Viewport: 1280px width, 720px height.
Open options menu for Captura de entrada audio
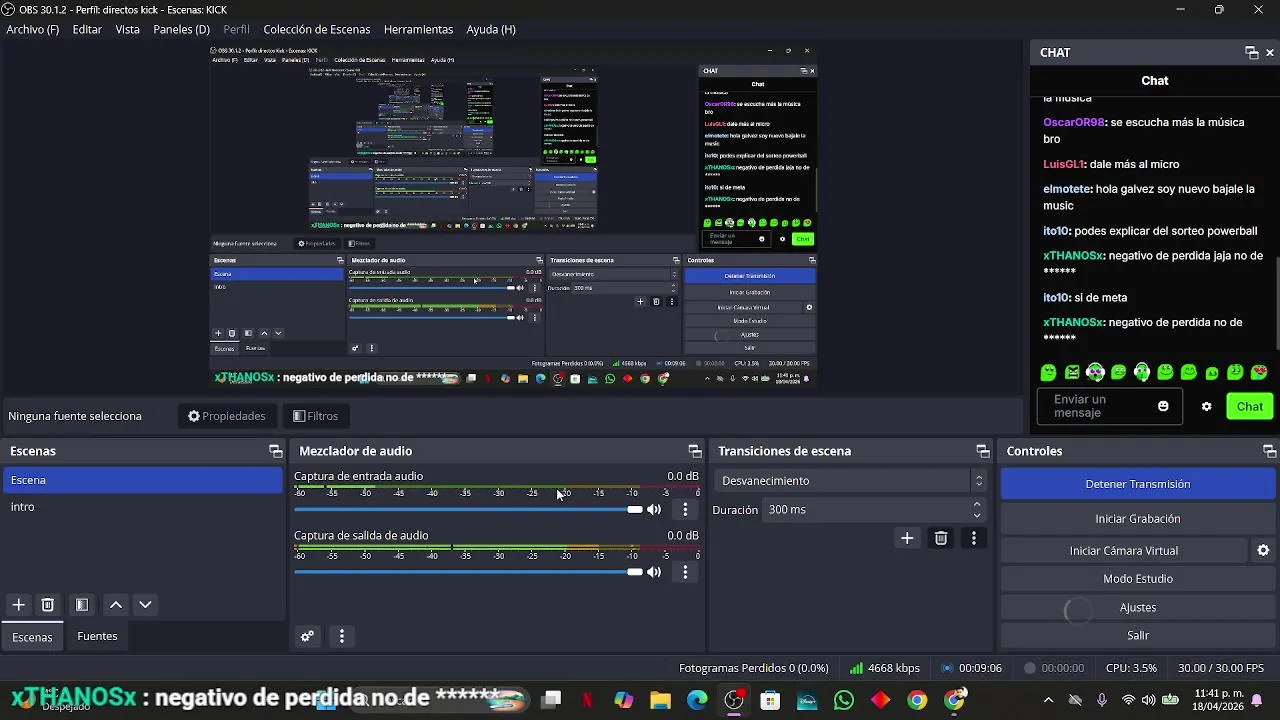click(x=685, y=510)
